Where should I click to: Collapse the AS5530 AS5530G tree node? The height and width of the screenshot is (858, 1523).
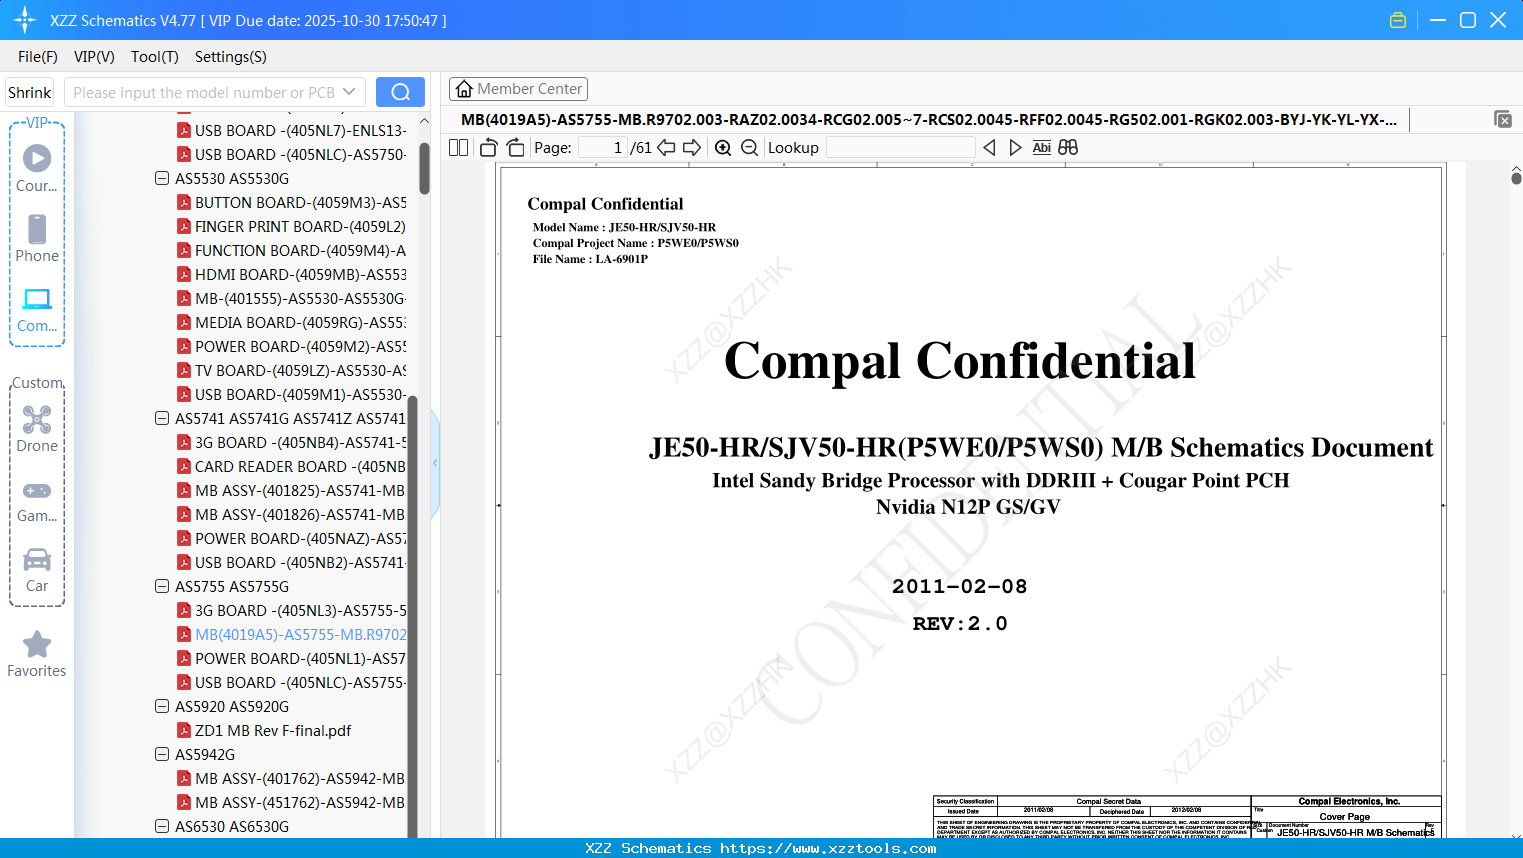coord(162,178)
